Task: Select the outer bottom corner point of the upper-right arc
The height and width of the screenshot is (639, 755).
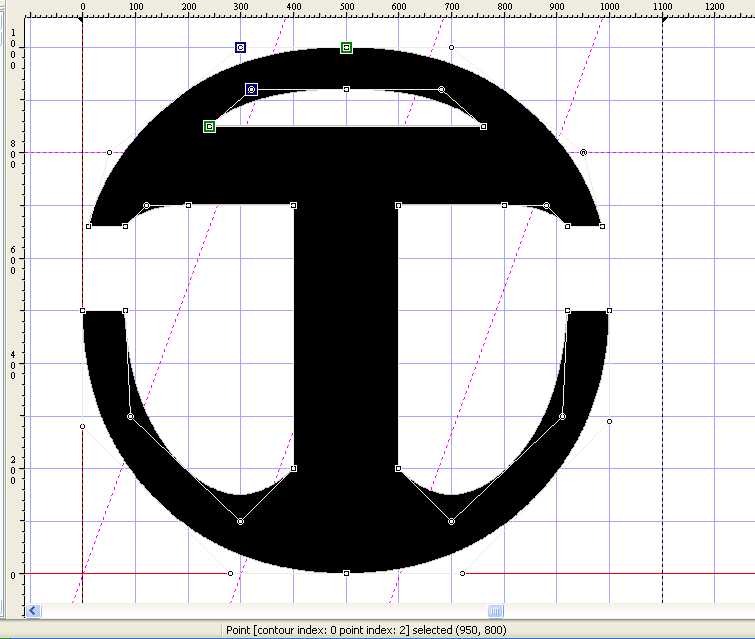Action: click(x=602, y=226)
